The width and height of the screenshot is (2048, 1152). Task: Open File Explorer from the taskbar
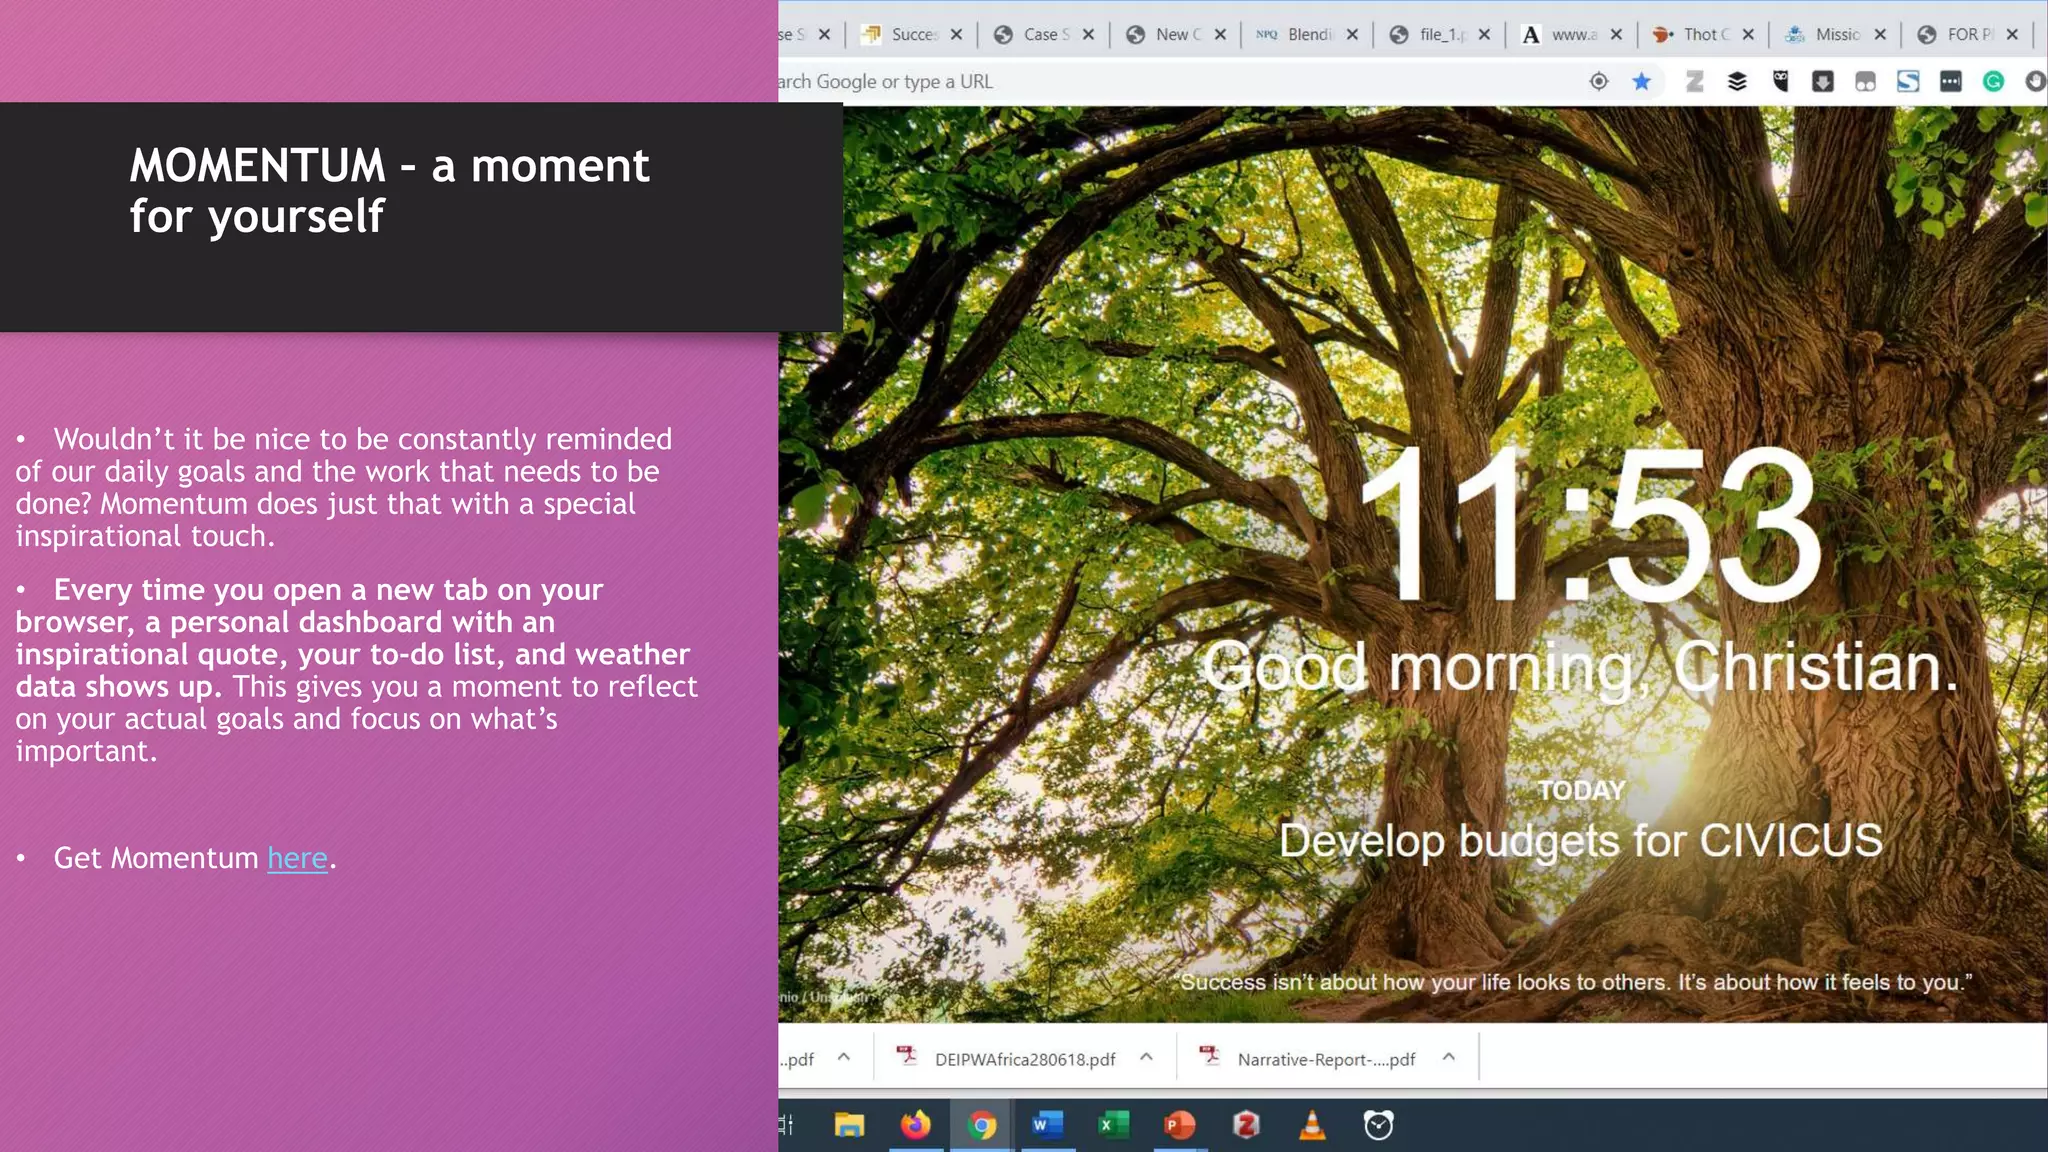pyautogui.click(x=849, y=1125)
